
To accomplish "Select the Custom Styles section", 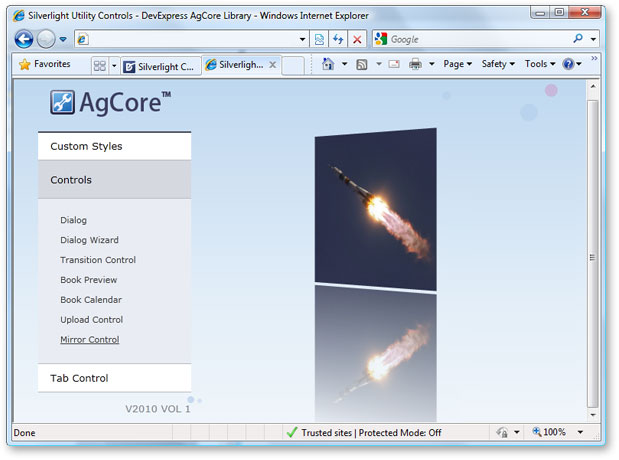I will pos(114,146).
